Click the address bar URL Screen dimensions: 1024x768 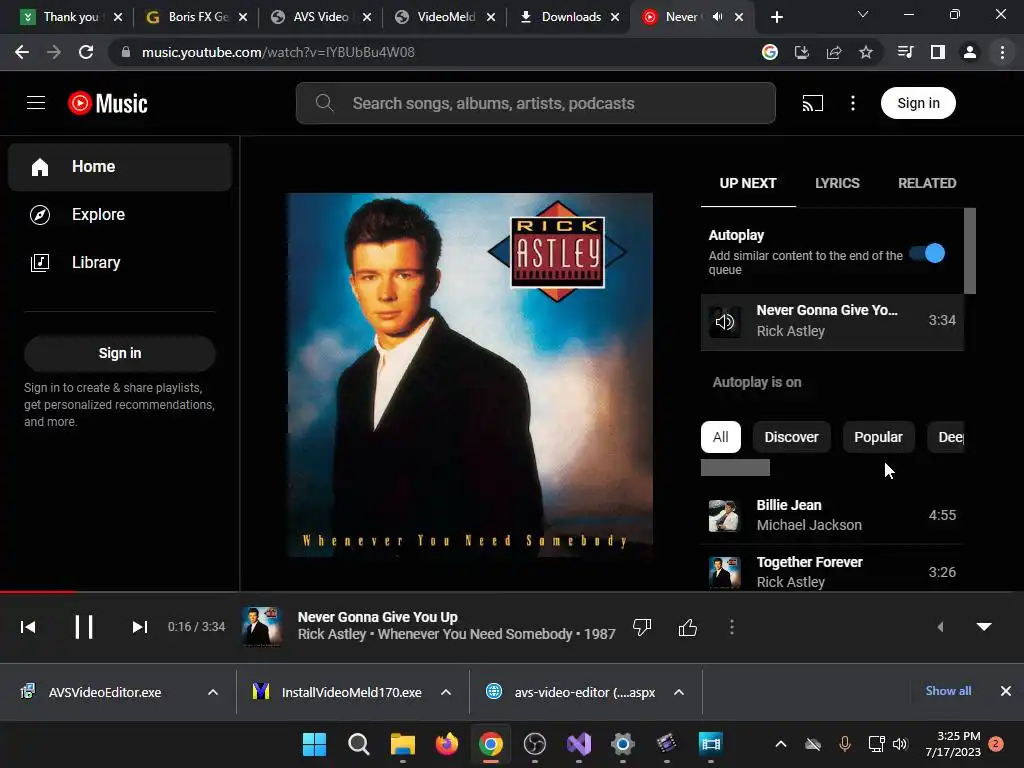pyautogui.click(x=279, y=52)
